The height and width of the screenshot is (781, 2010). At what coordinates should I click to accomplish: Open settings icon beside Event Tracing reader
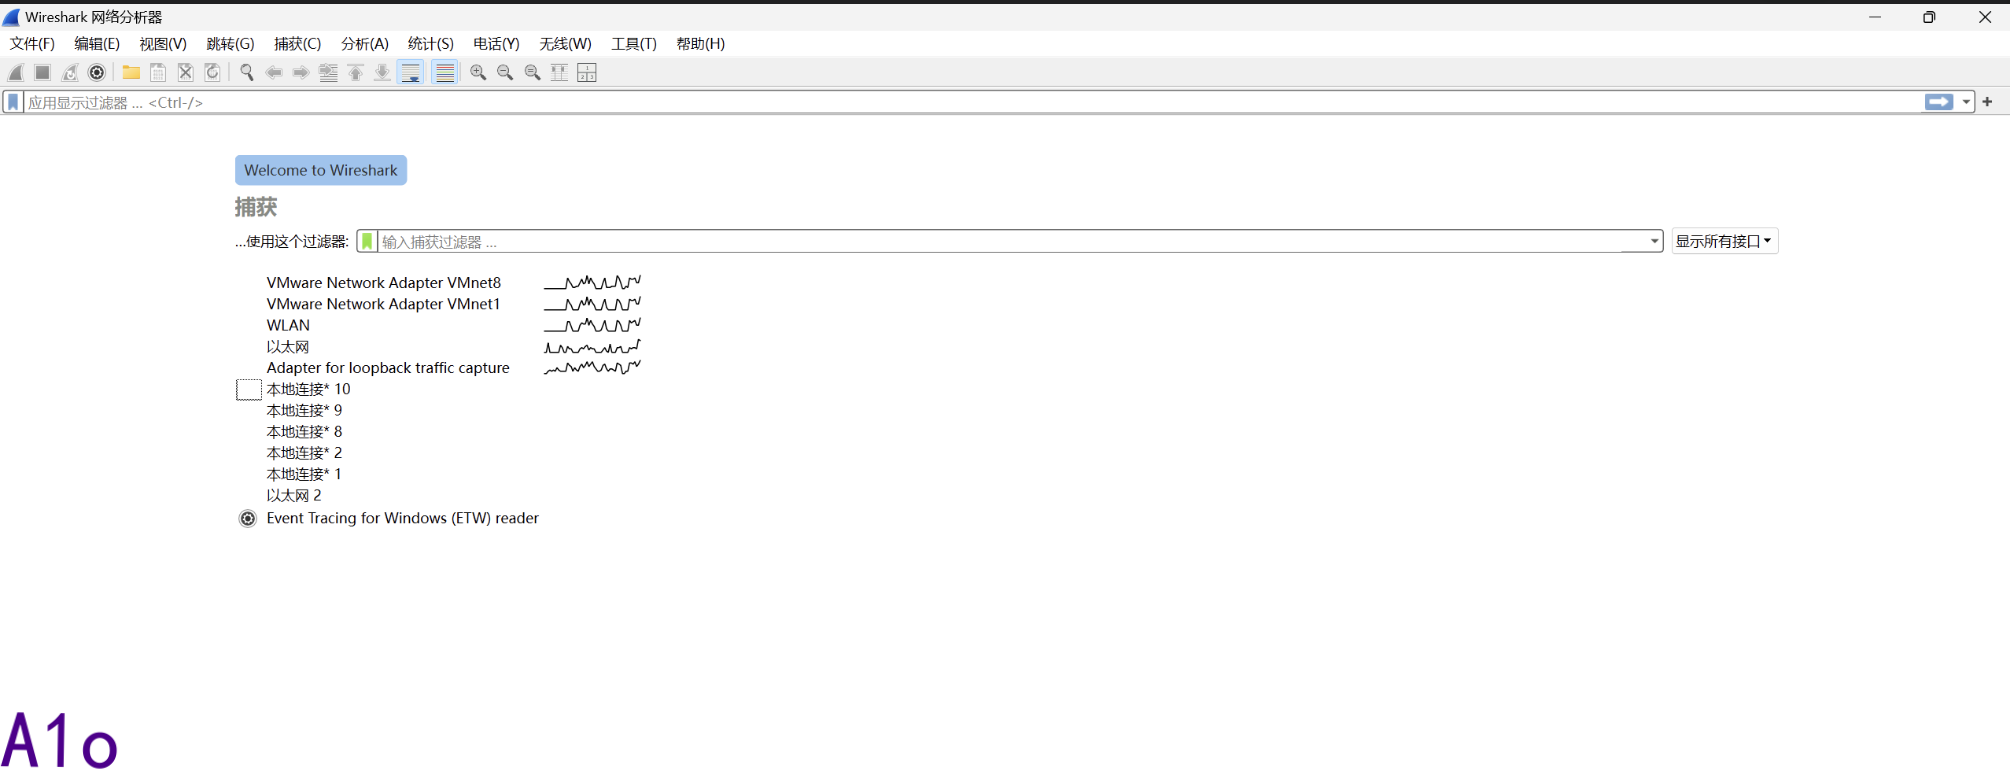tap(248, 518)
